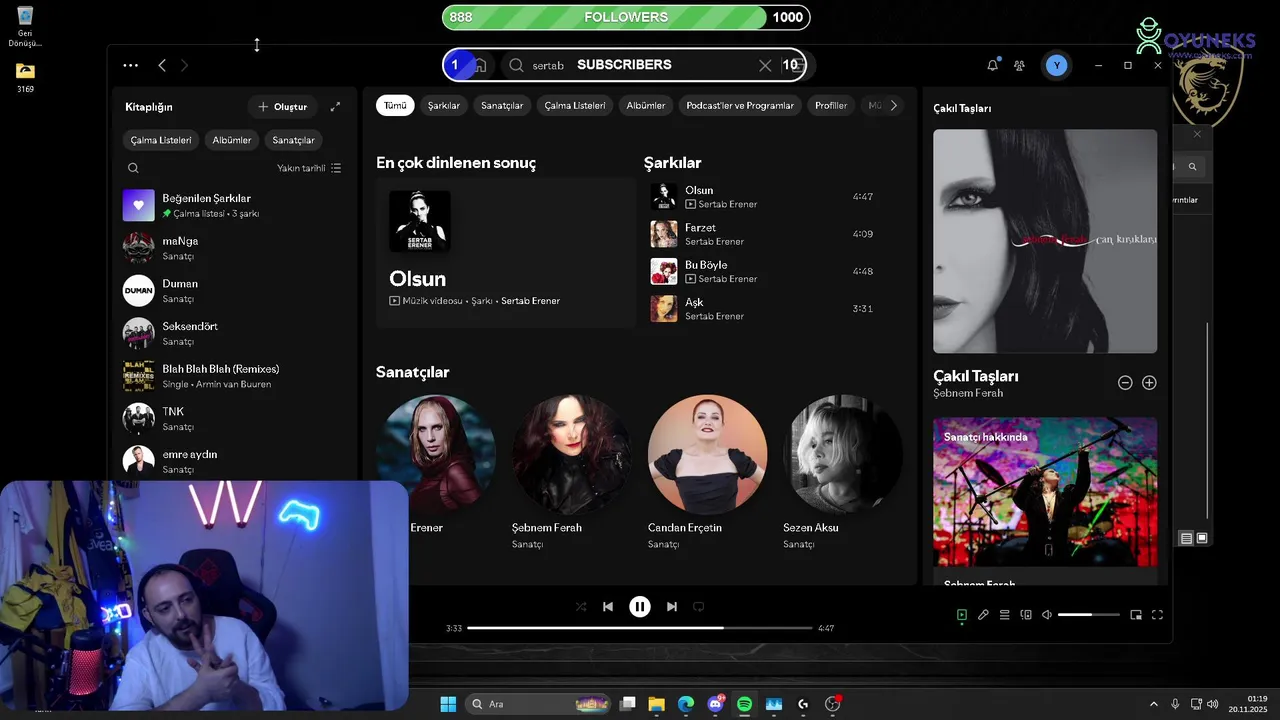Select the Profiller results tab
This screenshot has width=1280, height=720.
[x=831, y=105]
